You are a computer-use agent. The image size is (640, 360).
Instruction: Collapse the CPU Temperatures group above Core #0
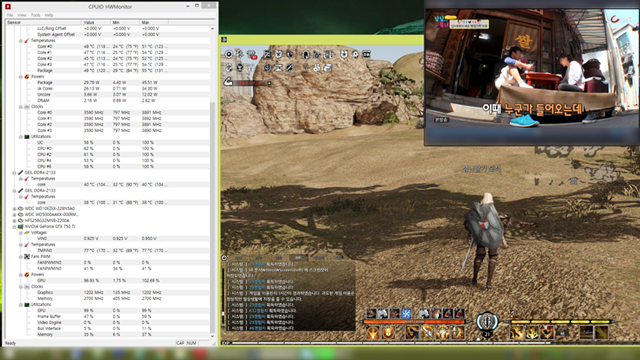(x=21, y=41)
